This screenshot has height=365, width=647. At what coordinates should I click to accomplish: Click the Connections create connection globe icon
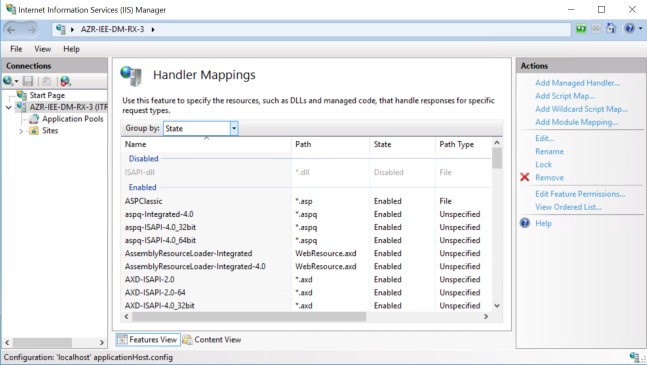pos(8,81)
